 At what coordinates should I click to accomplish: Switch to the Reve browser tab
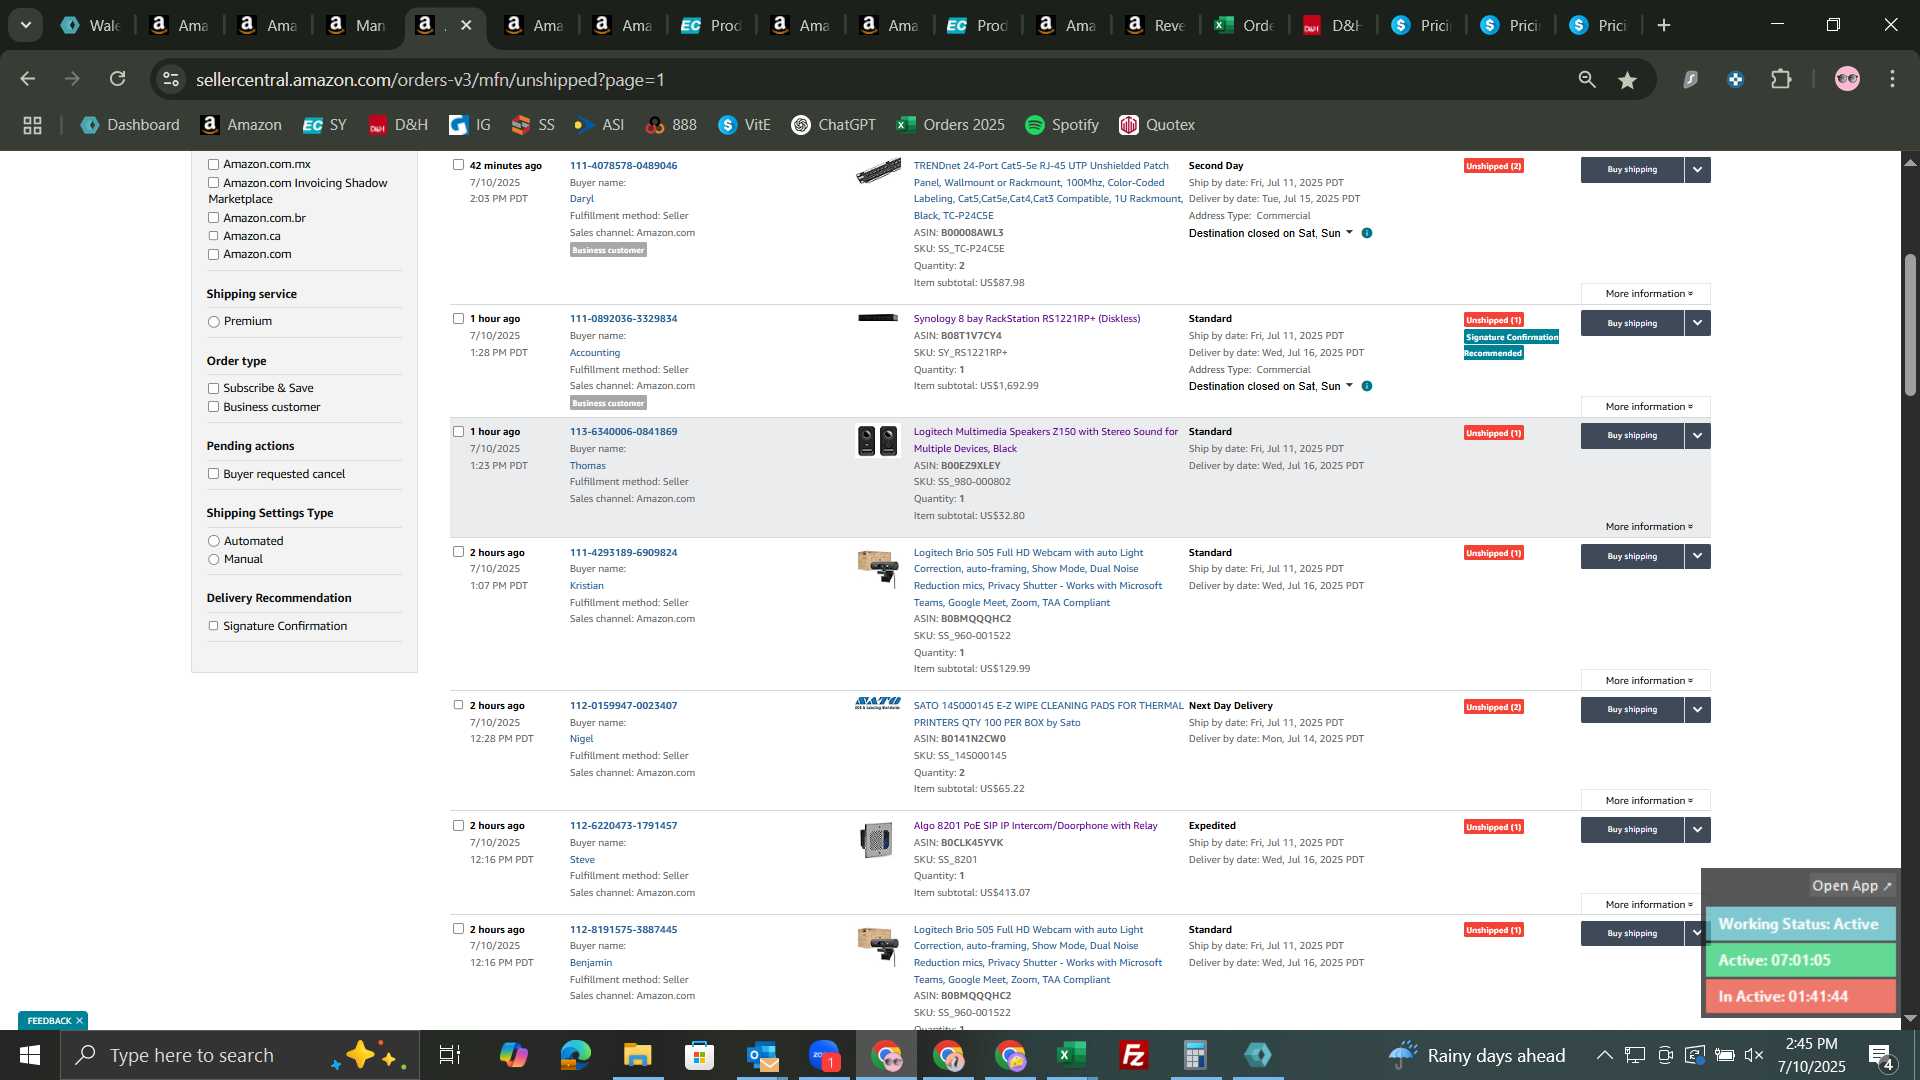click(x=1155, y=25)
